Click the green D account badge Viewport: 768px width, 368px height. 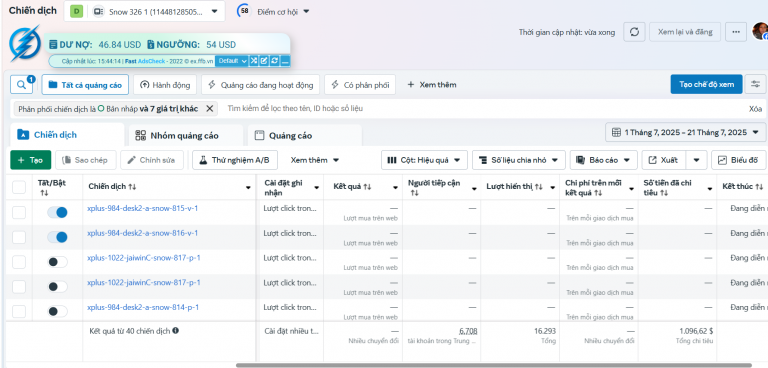click(76, 11)
